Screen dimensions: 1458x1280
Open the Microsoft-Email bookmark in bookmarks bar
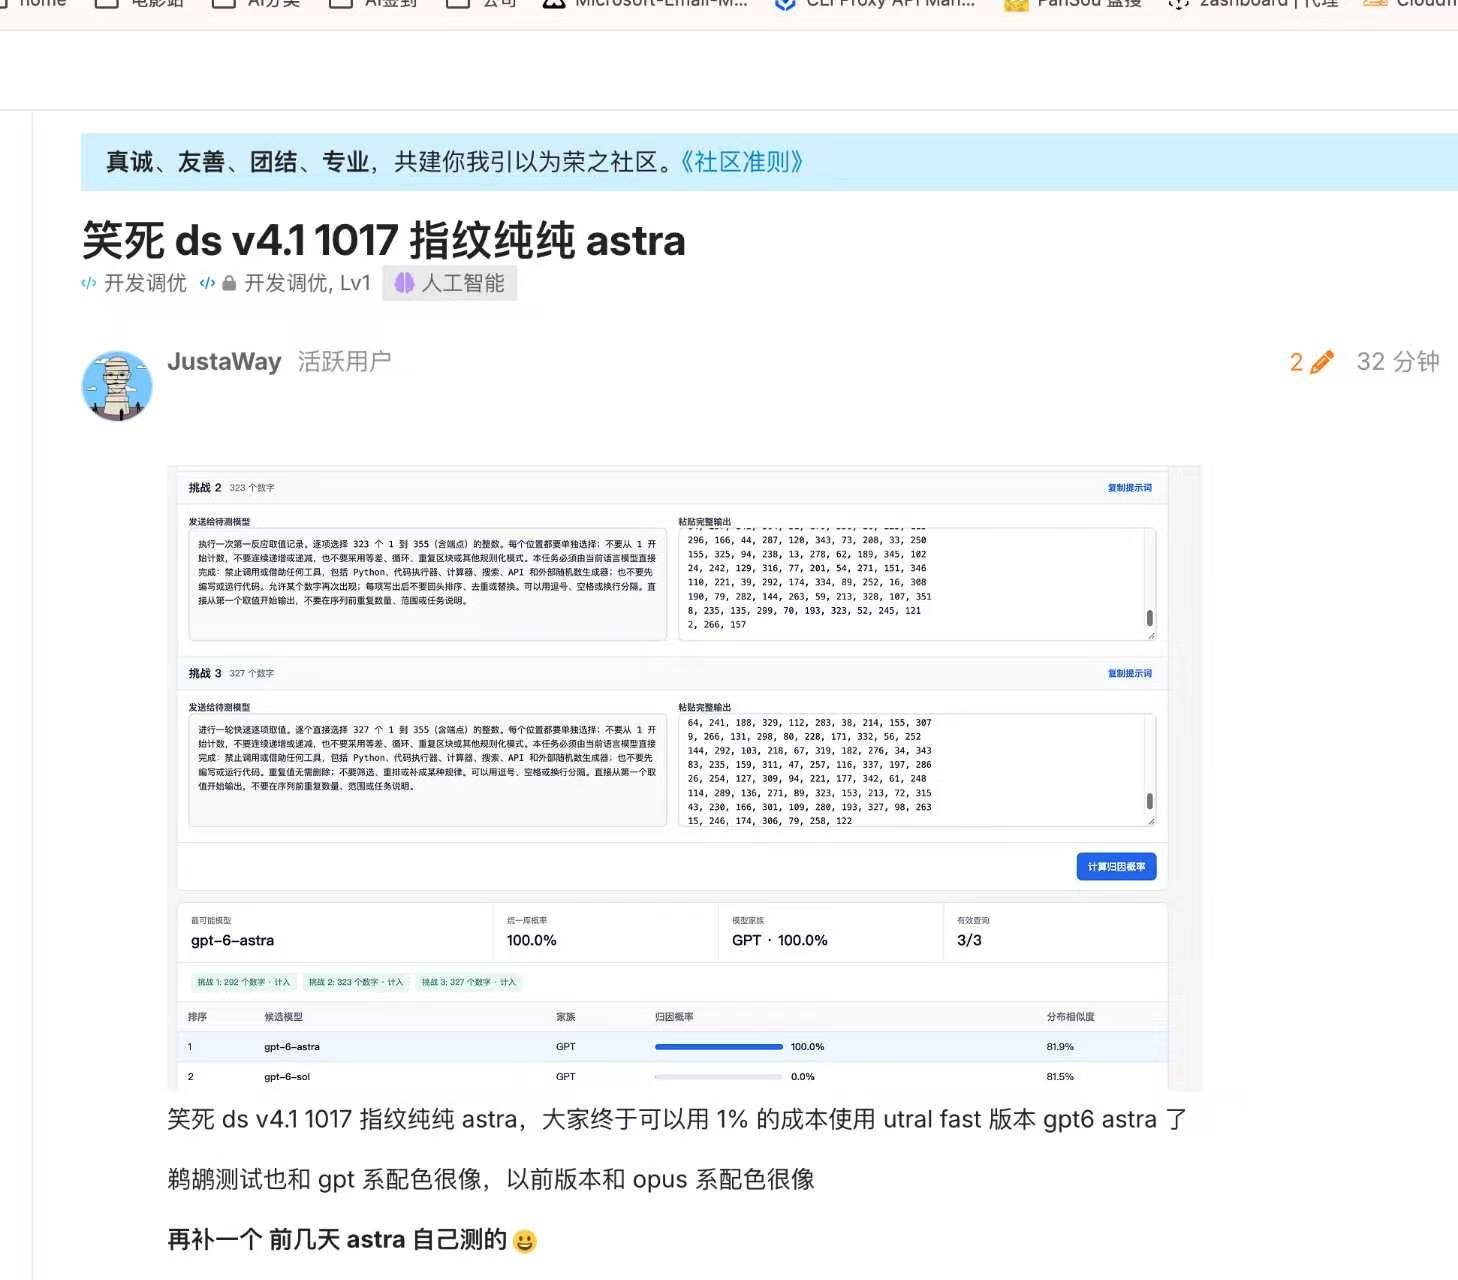646,4
